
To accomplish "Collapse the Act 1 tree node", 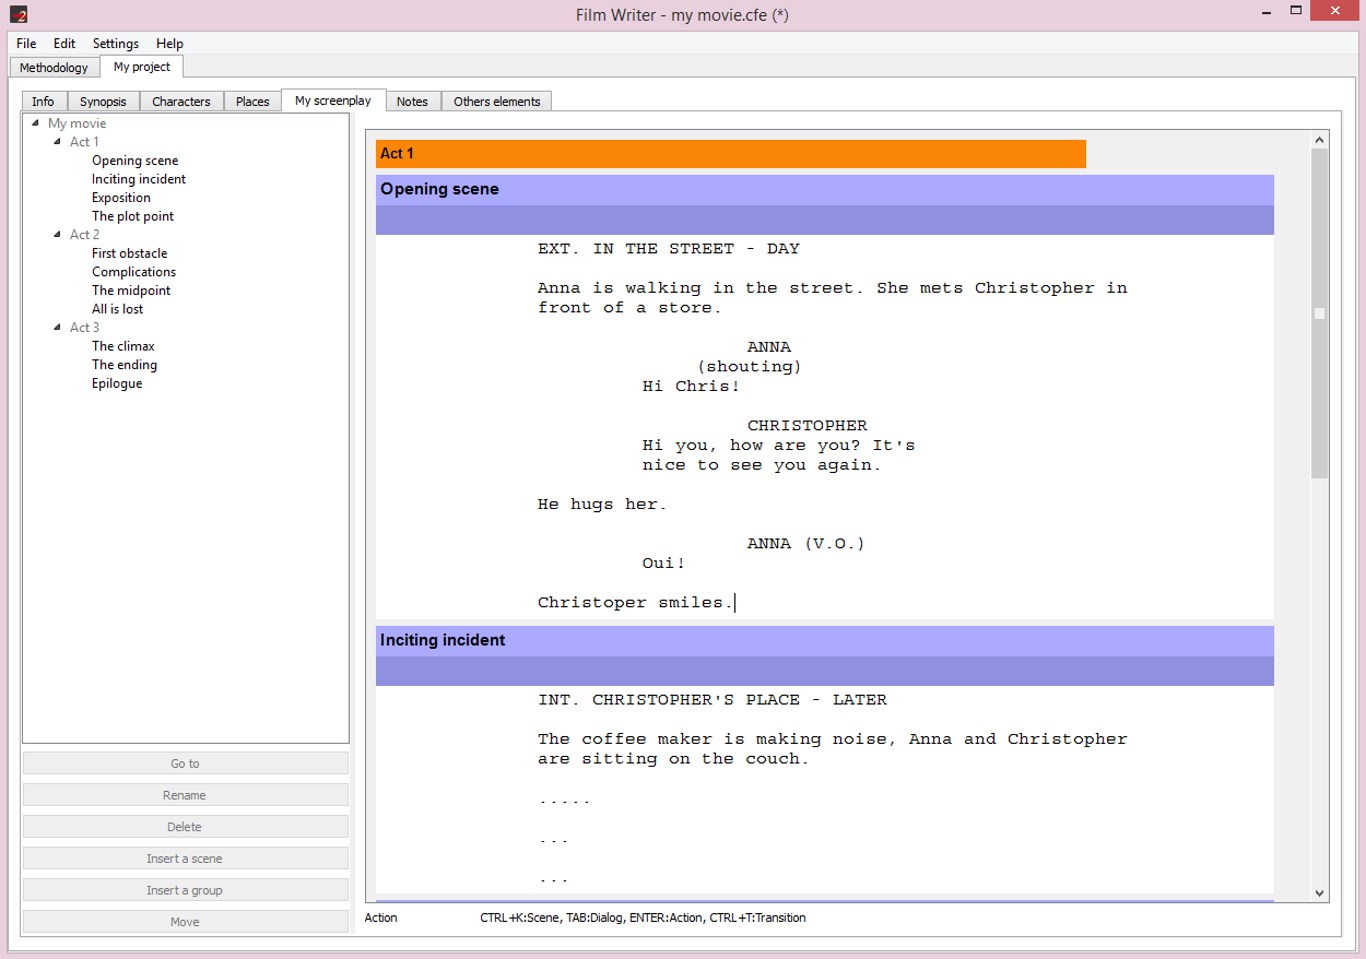I will (x=57, y=142).
